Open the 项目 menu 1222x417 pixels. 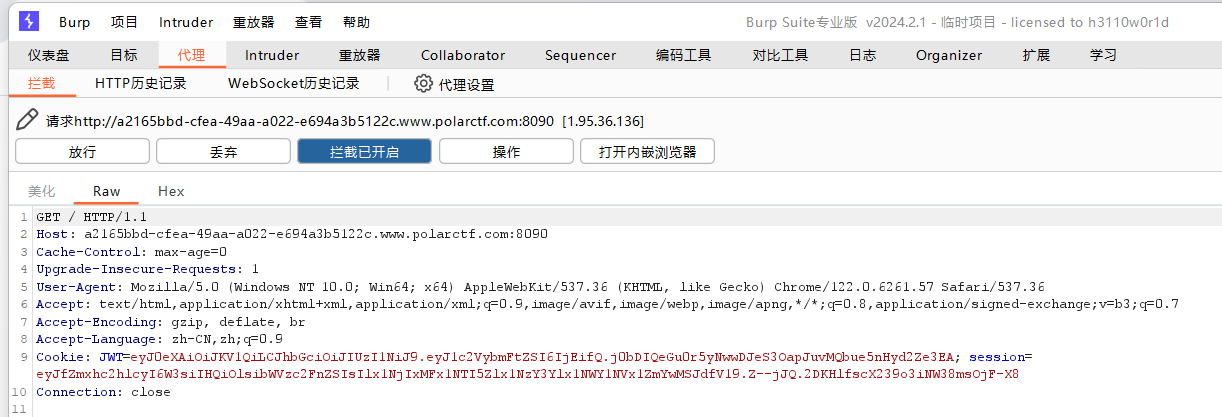click(x=125, y=22)
